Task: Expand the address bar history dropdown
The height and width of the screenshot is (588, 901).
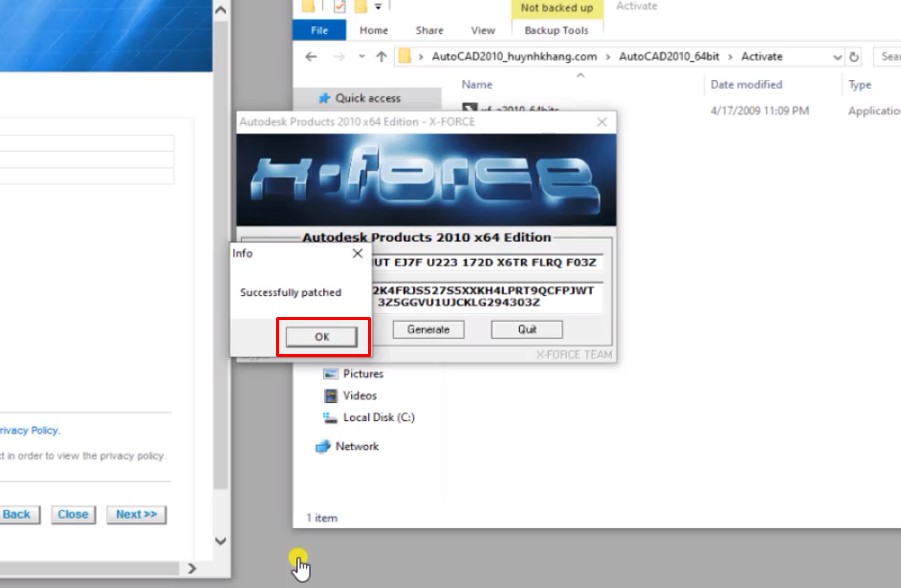Action: [x=837, y=57]
